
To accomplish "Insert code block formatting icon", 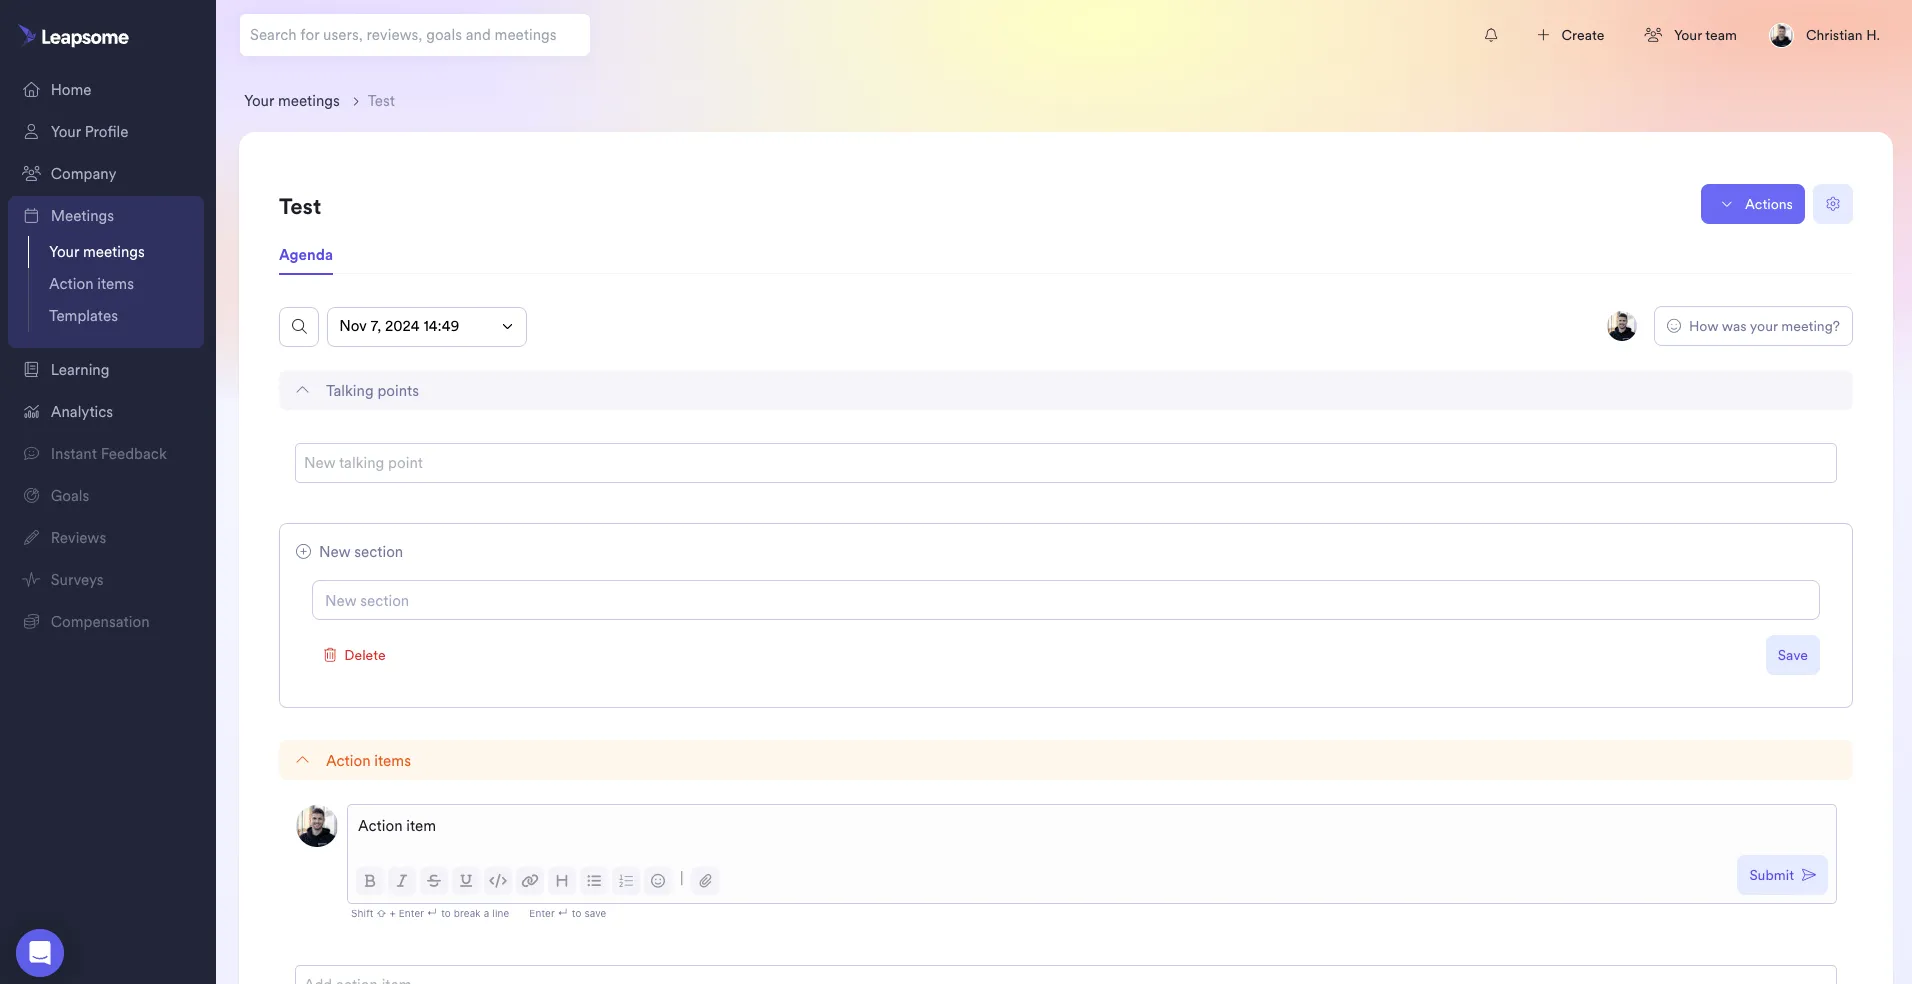I will (x=498, y=881).
